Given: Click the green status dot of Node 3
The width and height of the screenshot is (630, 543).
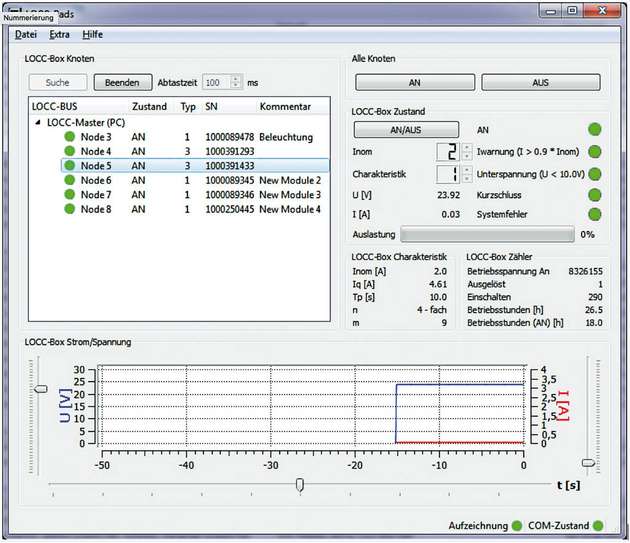Looking at the screenshot, I should click(70, 137).
